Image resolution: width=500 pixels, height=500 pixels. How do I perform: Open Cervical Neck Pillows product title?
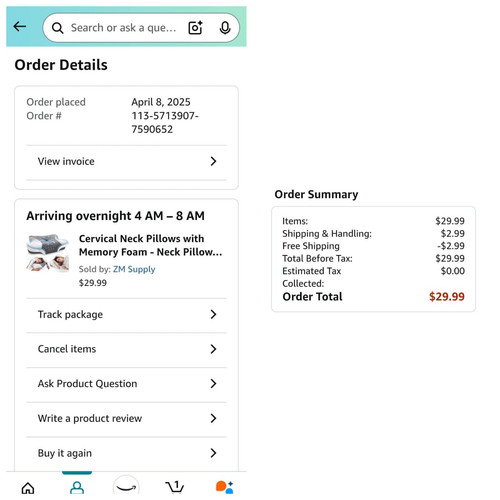pyautogui.click(x=150, y=245)
